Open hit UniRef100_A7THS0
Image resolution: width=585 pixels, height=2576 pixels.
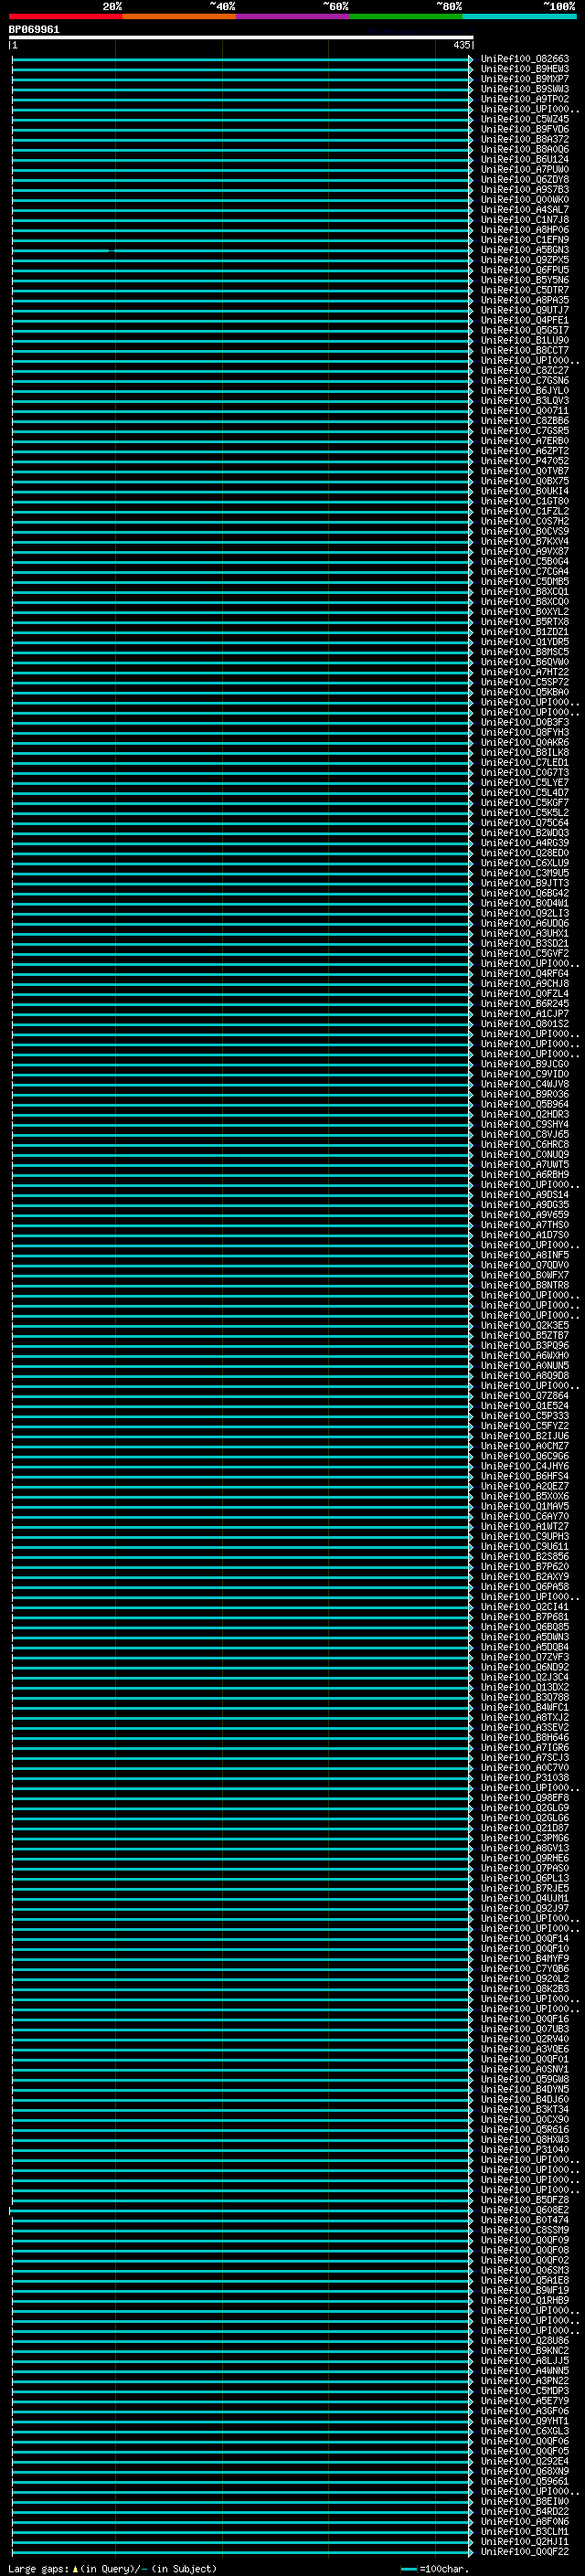[x=524, y=1224]
